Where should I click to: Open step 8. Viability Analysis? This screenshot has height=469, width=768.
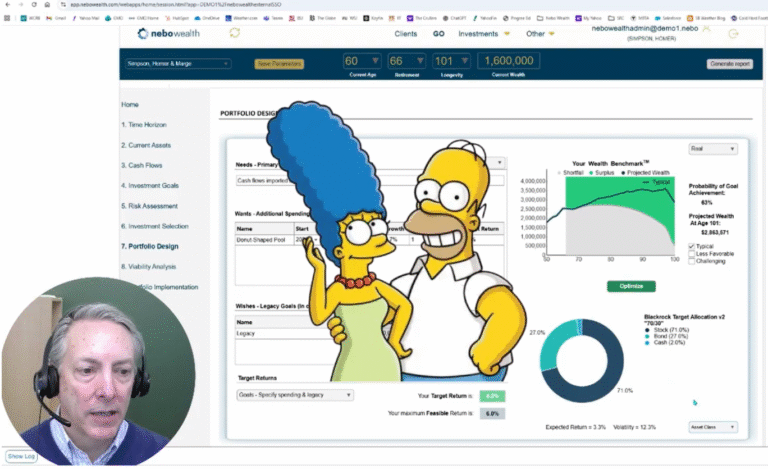[x=148, y=267]
